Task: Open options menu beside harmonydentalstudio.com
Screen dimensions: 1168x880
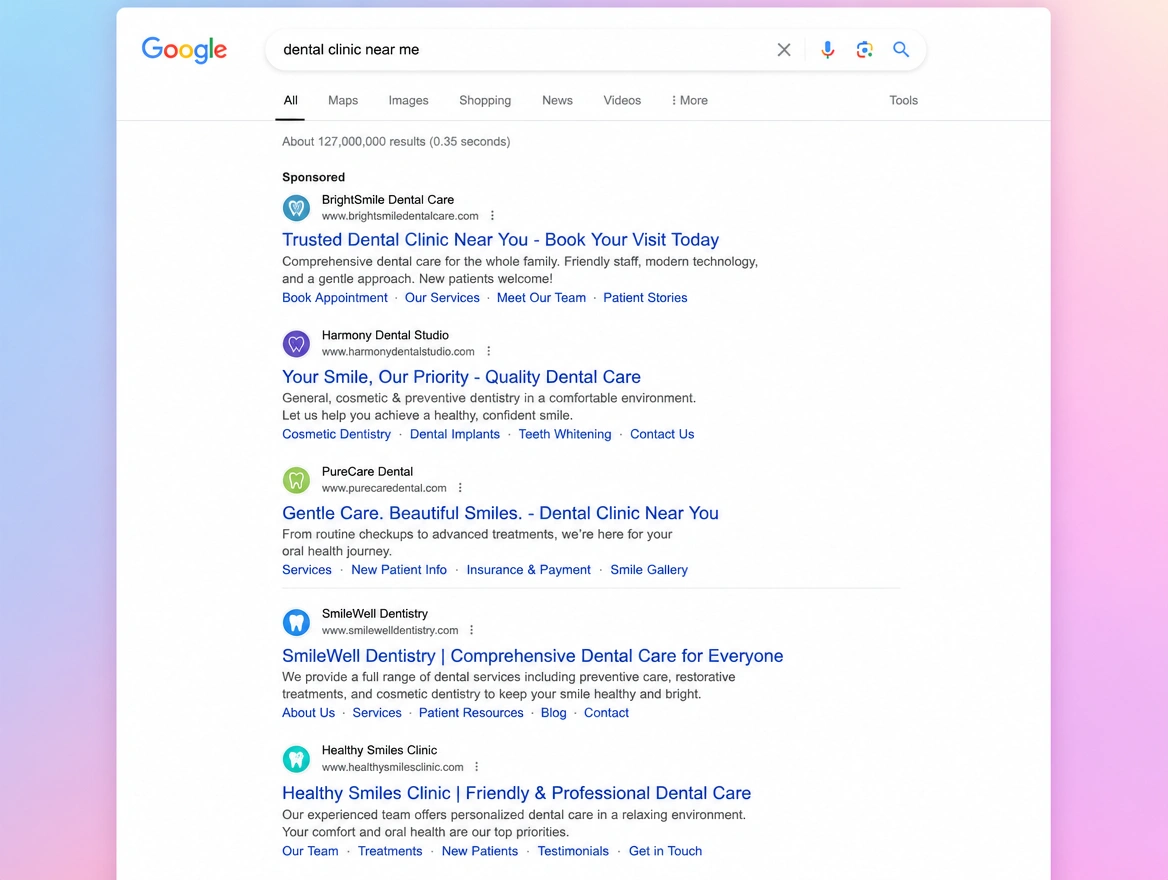Action: tap(489, 352)
